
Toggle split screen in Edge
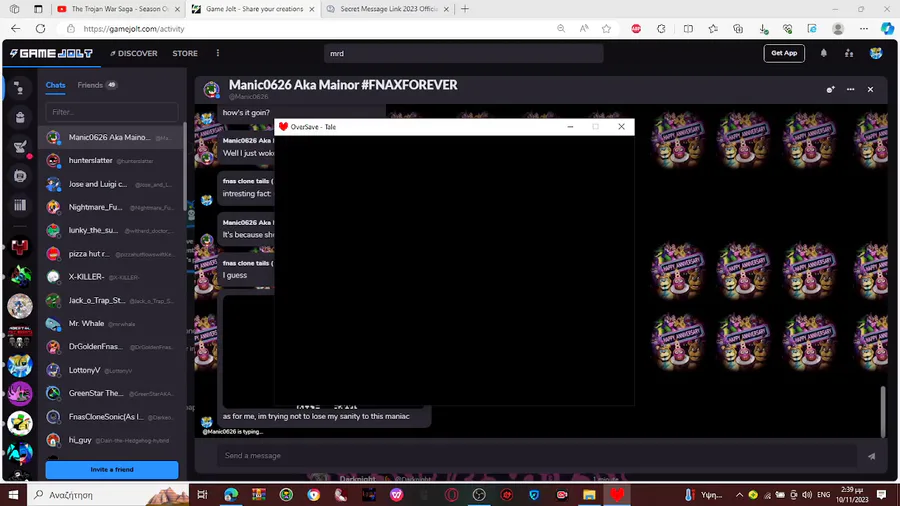tap(688, 29)
